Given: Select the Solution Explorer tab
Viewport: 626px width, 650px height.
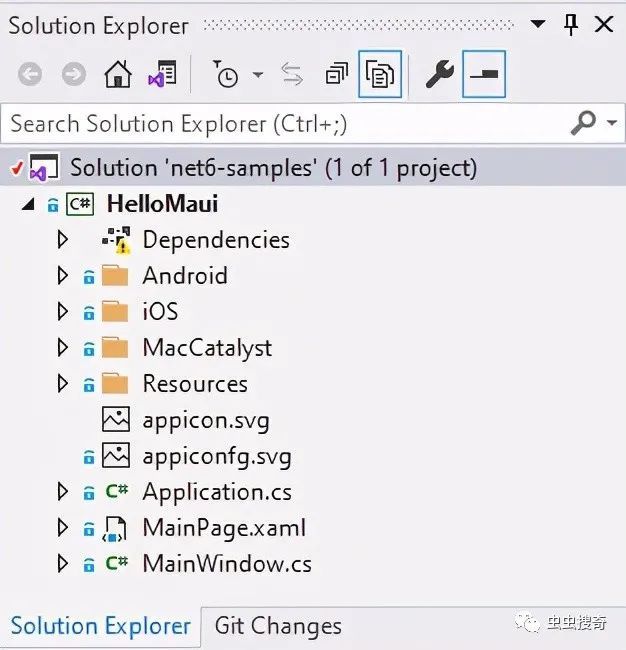Looking at the screenshot, I should click(100, 627).
